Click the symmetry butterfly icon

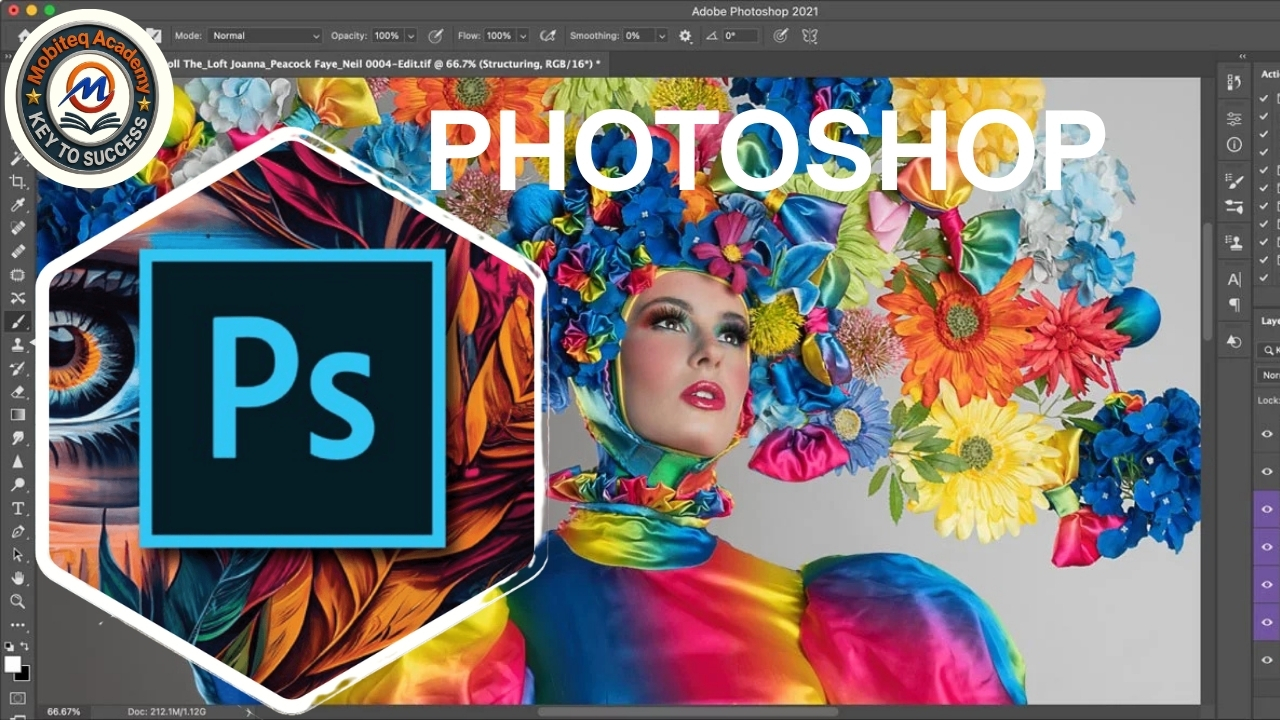(x=809, y=36)
